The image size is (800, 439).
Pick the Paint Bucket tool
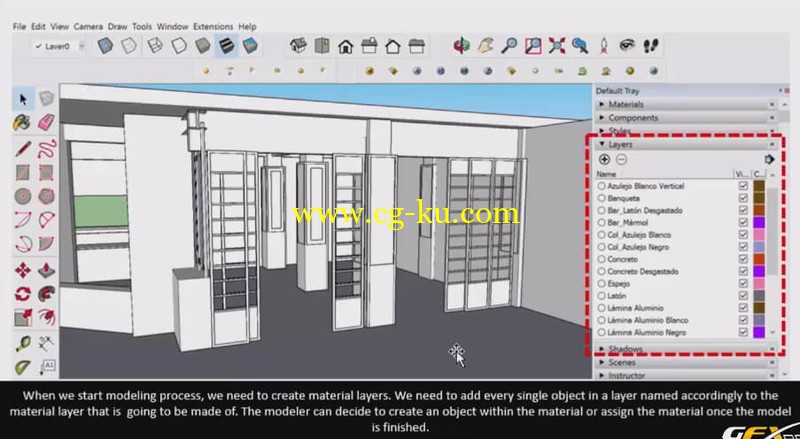click(22, 123)
